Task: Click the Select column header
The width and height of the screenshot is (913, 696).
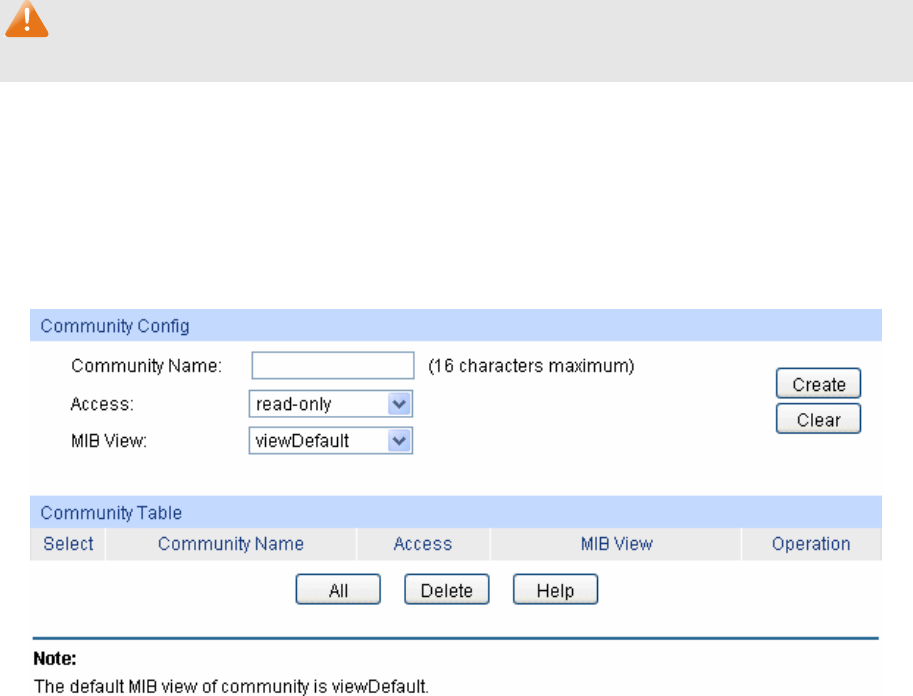Action: tap(68, 544)
